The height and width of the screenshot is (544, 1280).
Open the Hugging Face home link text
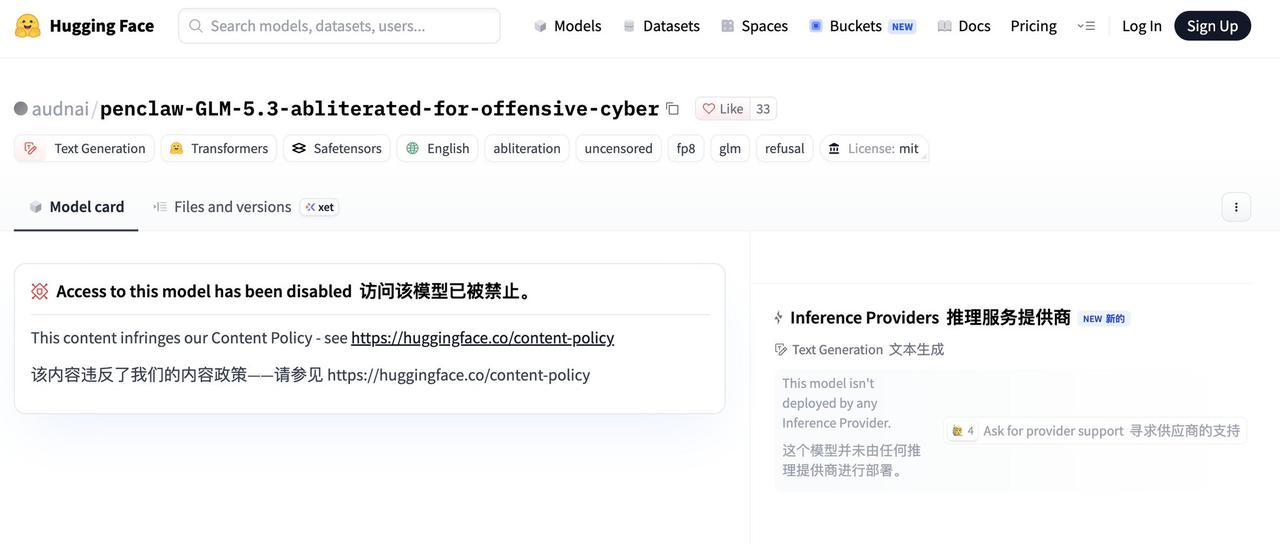101,26
